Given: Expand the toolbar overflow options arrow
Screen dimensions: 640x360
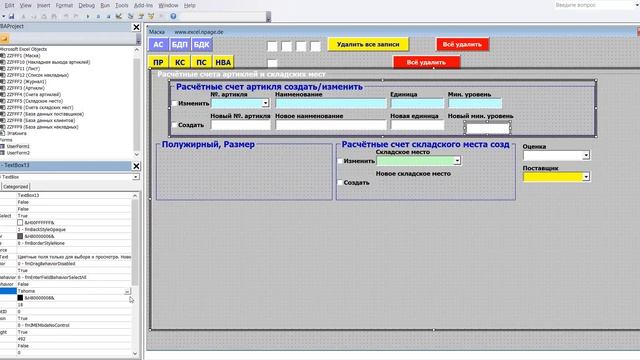Looking at the screenshot, I should (268, 17).
